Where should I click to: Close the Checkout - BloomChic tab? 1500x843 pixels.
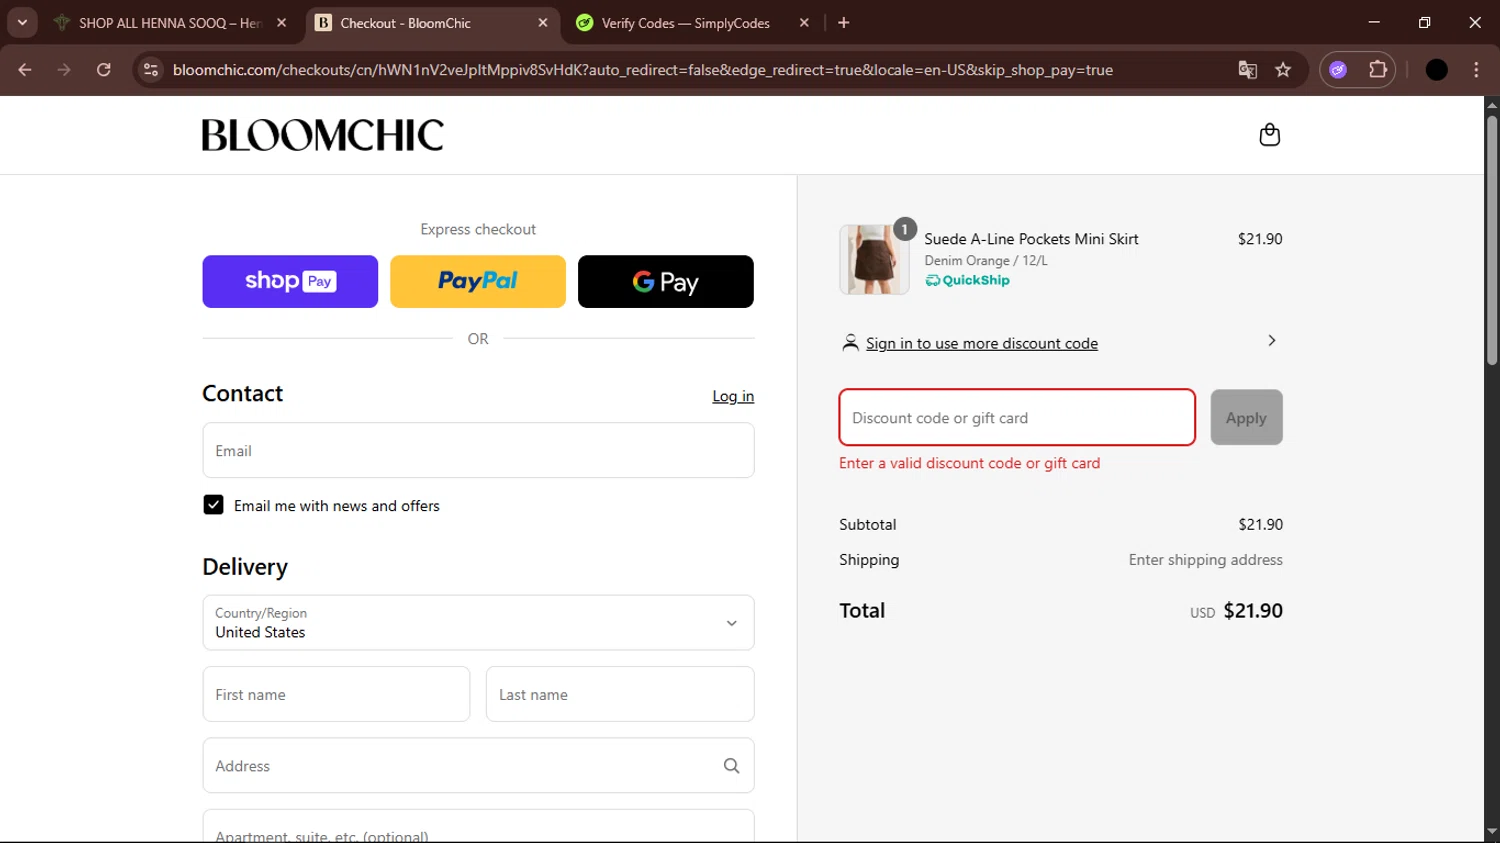click(543, 23)
